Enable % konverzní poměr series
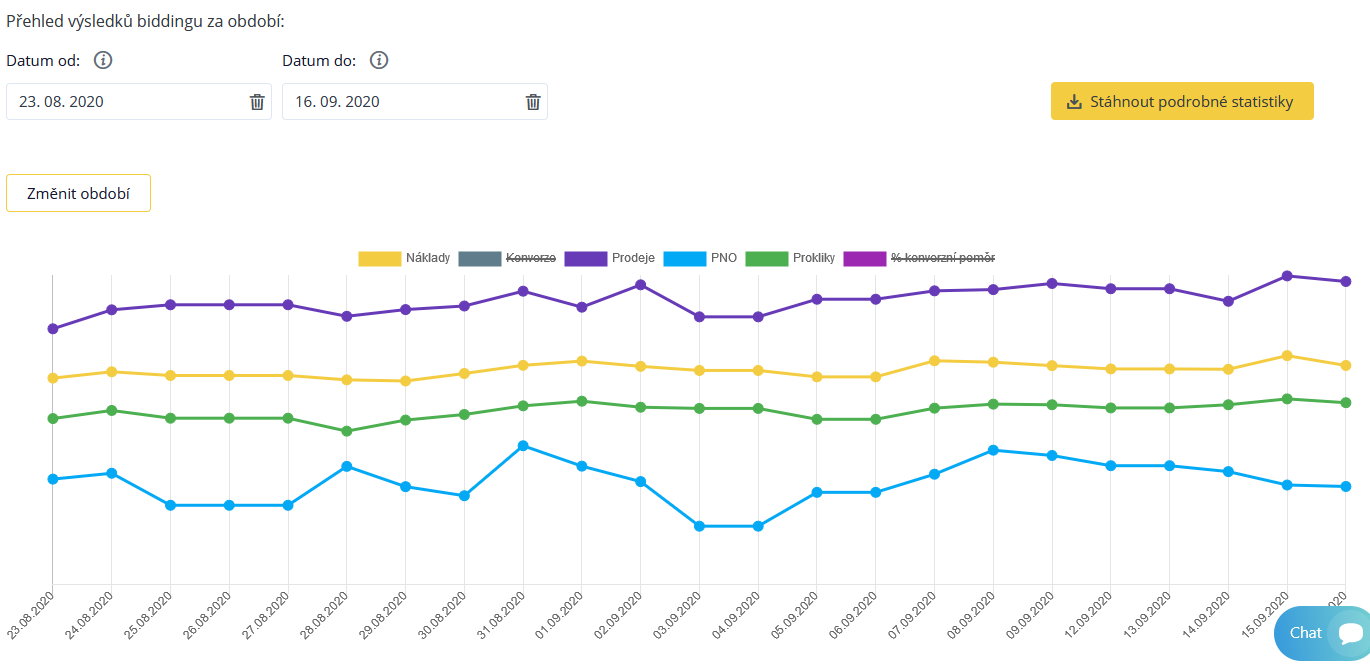The width and height of the screenshot is (1370, 669). [x=942, y=258]
